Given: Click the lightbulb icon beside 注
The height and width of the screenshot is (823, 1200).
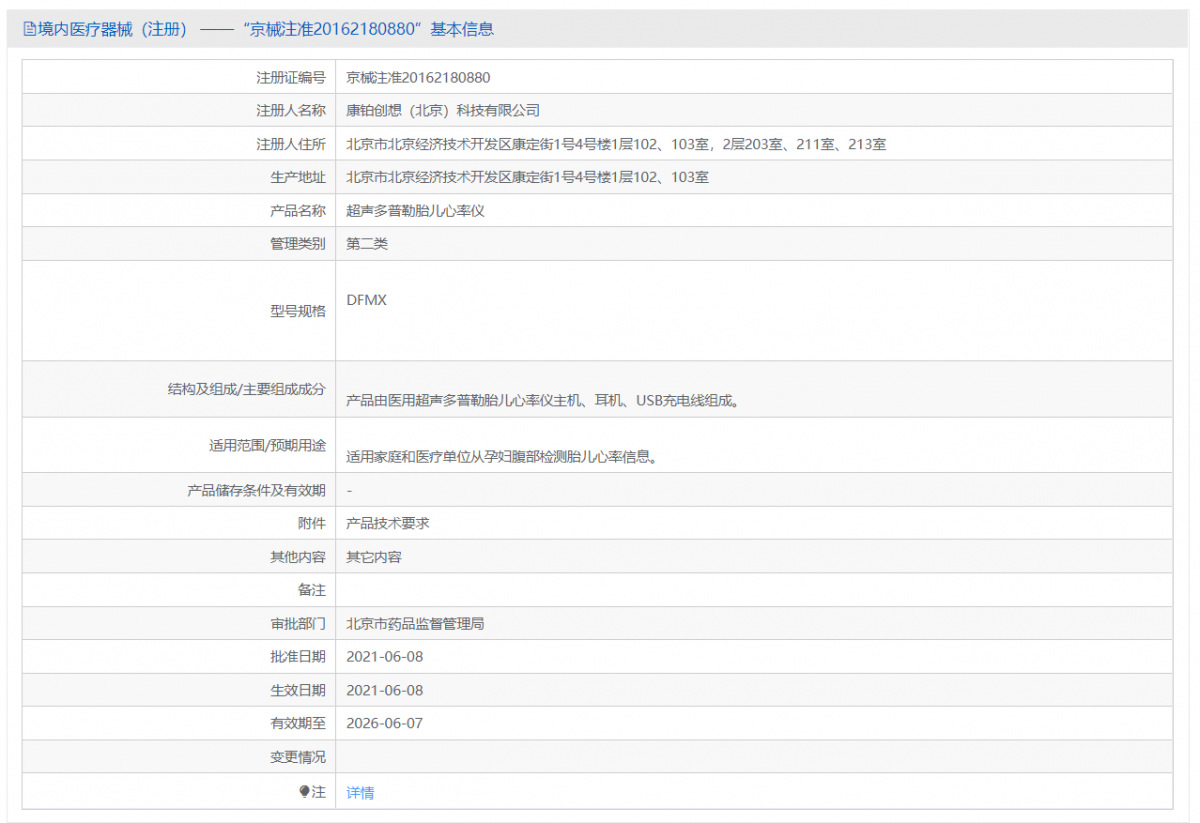Looking at the screenshot, I should [305, 791].
